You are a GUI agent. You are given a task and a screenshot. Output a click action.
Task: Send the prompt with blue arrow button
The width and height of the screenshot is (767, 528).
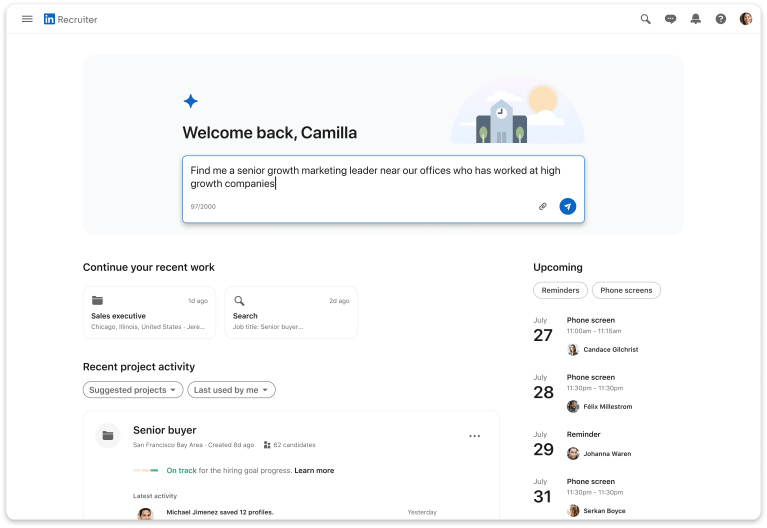coord(567,206)
